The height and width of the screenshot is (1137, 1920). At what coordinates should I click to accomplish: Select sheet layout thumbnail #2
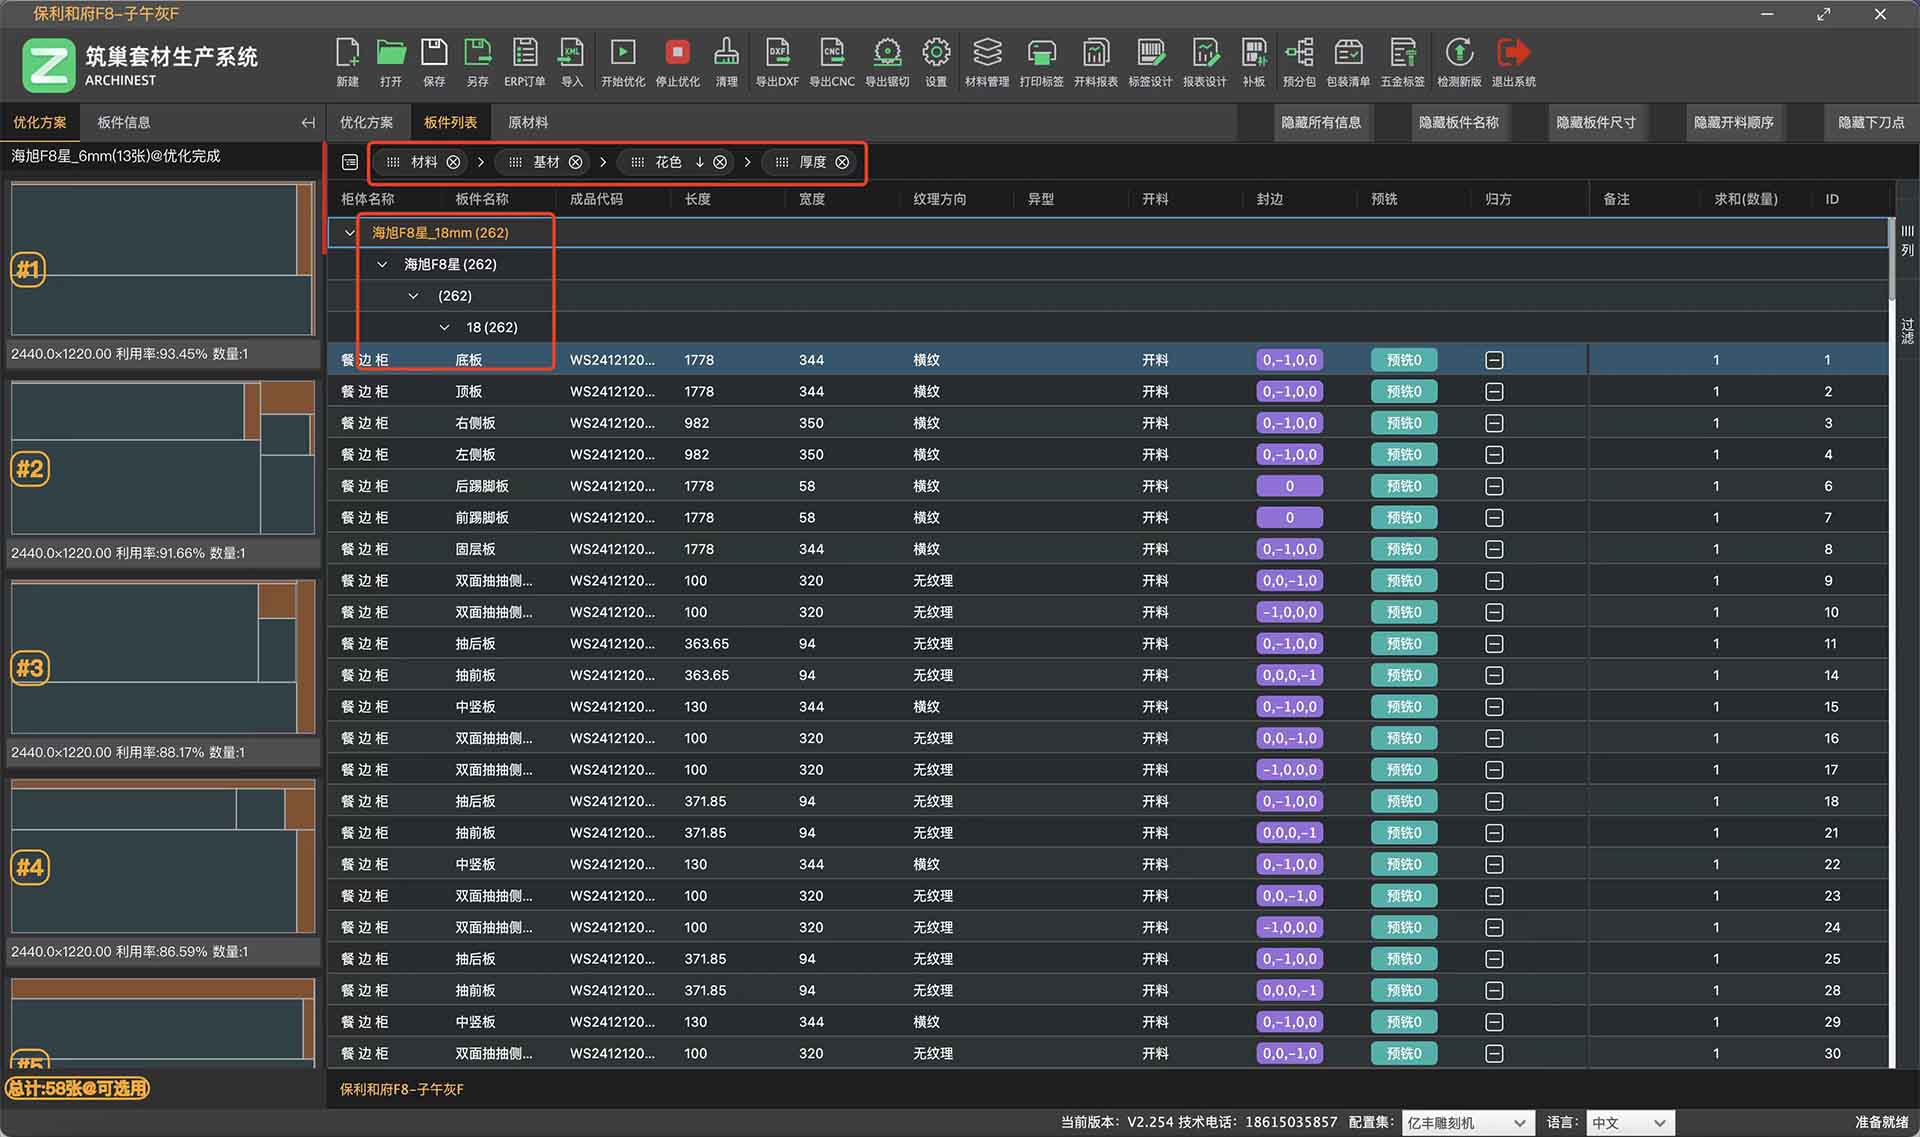162,459
